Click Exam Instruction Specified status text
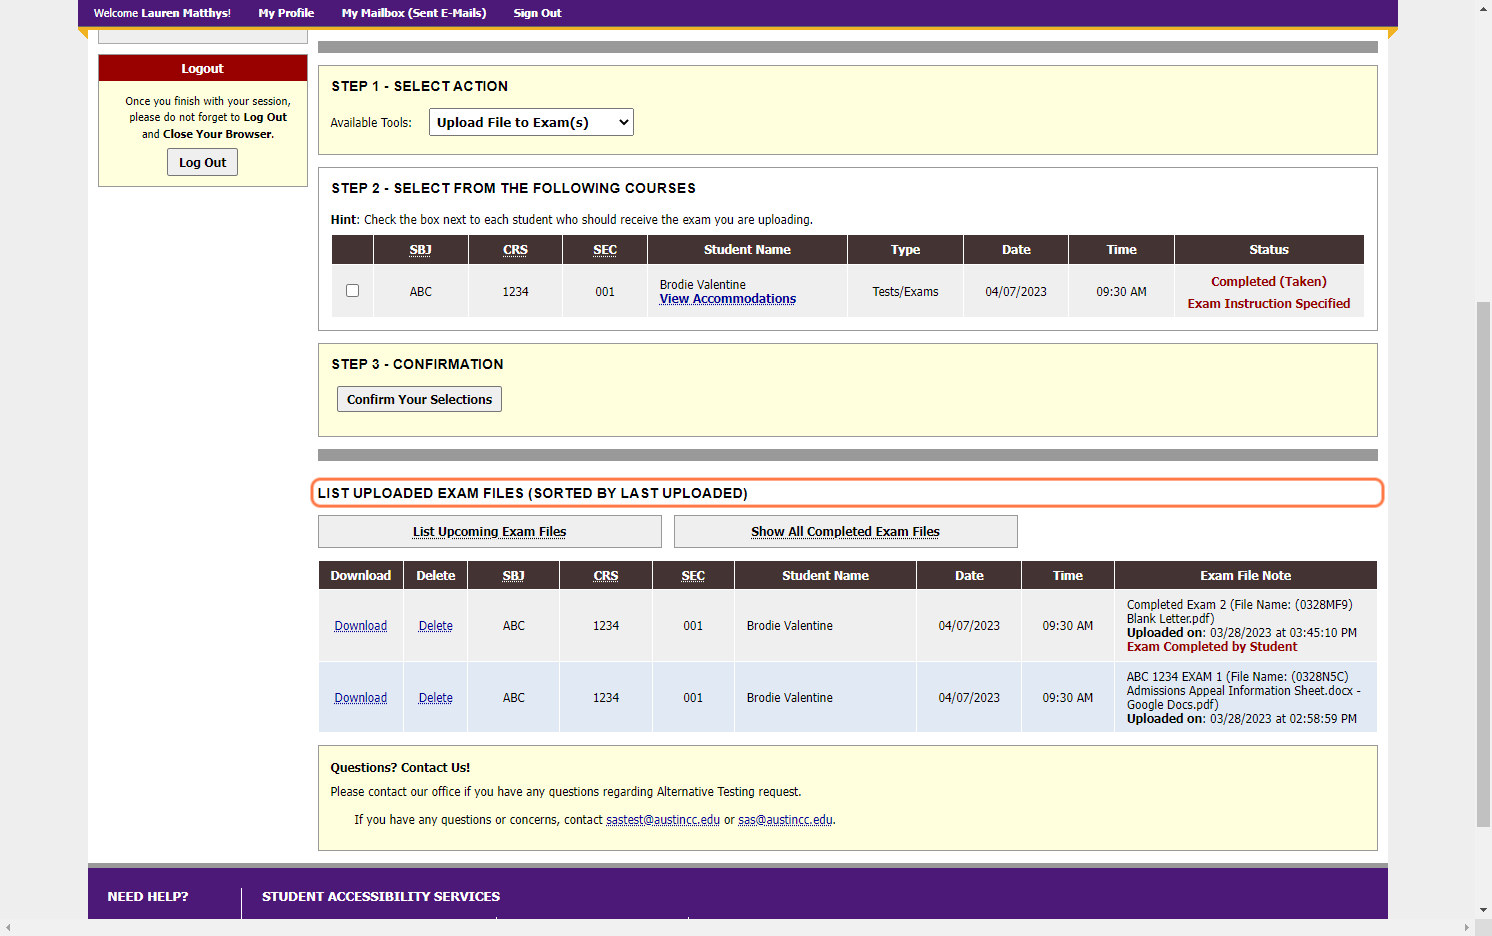Image resolution: width=1492 pixels, height=936 pixels. pyautogui.click(x=1269, y=304)
